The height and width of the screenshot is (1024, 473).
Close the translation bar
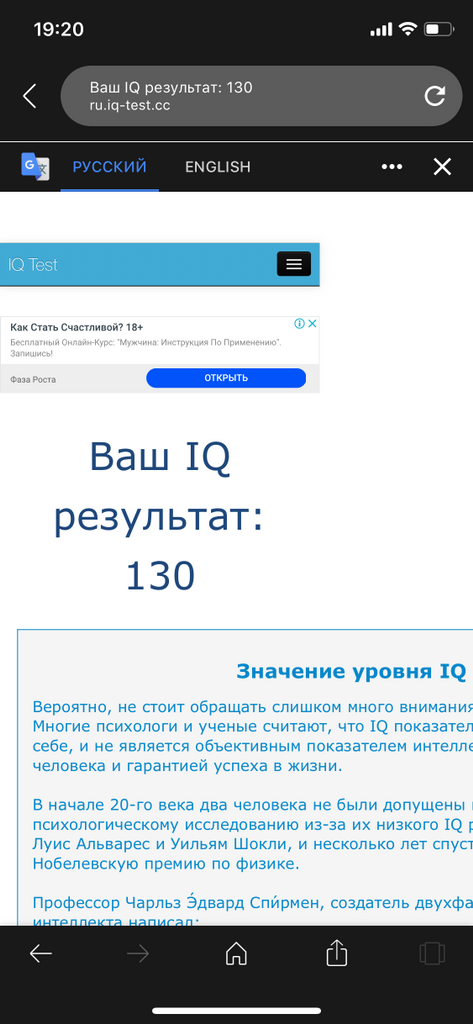coord(442,167)
